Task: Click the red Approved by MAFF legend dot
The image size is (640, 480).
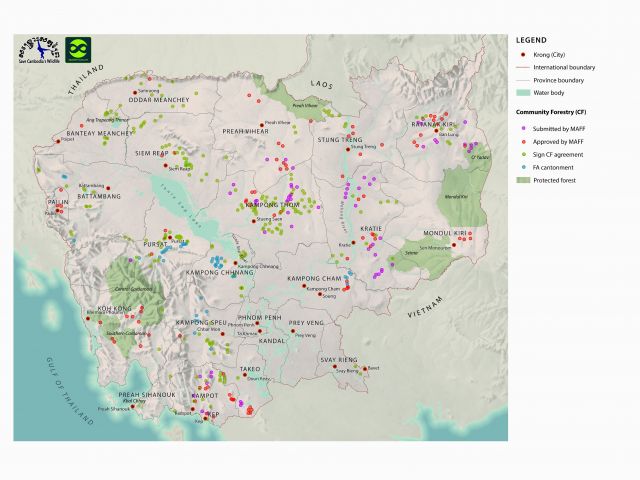Action: (521, 142)
